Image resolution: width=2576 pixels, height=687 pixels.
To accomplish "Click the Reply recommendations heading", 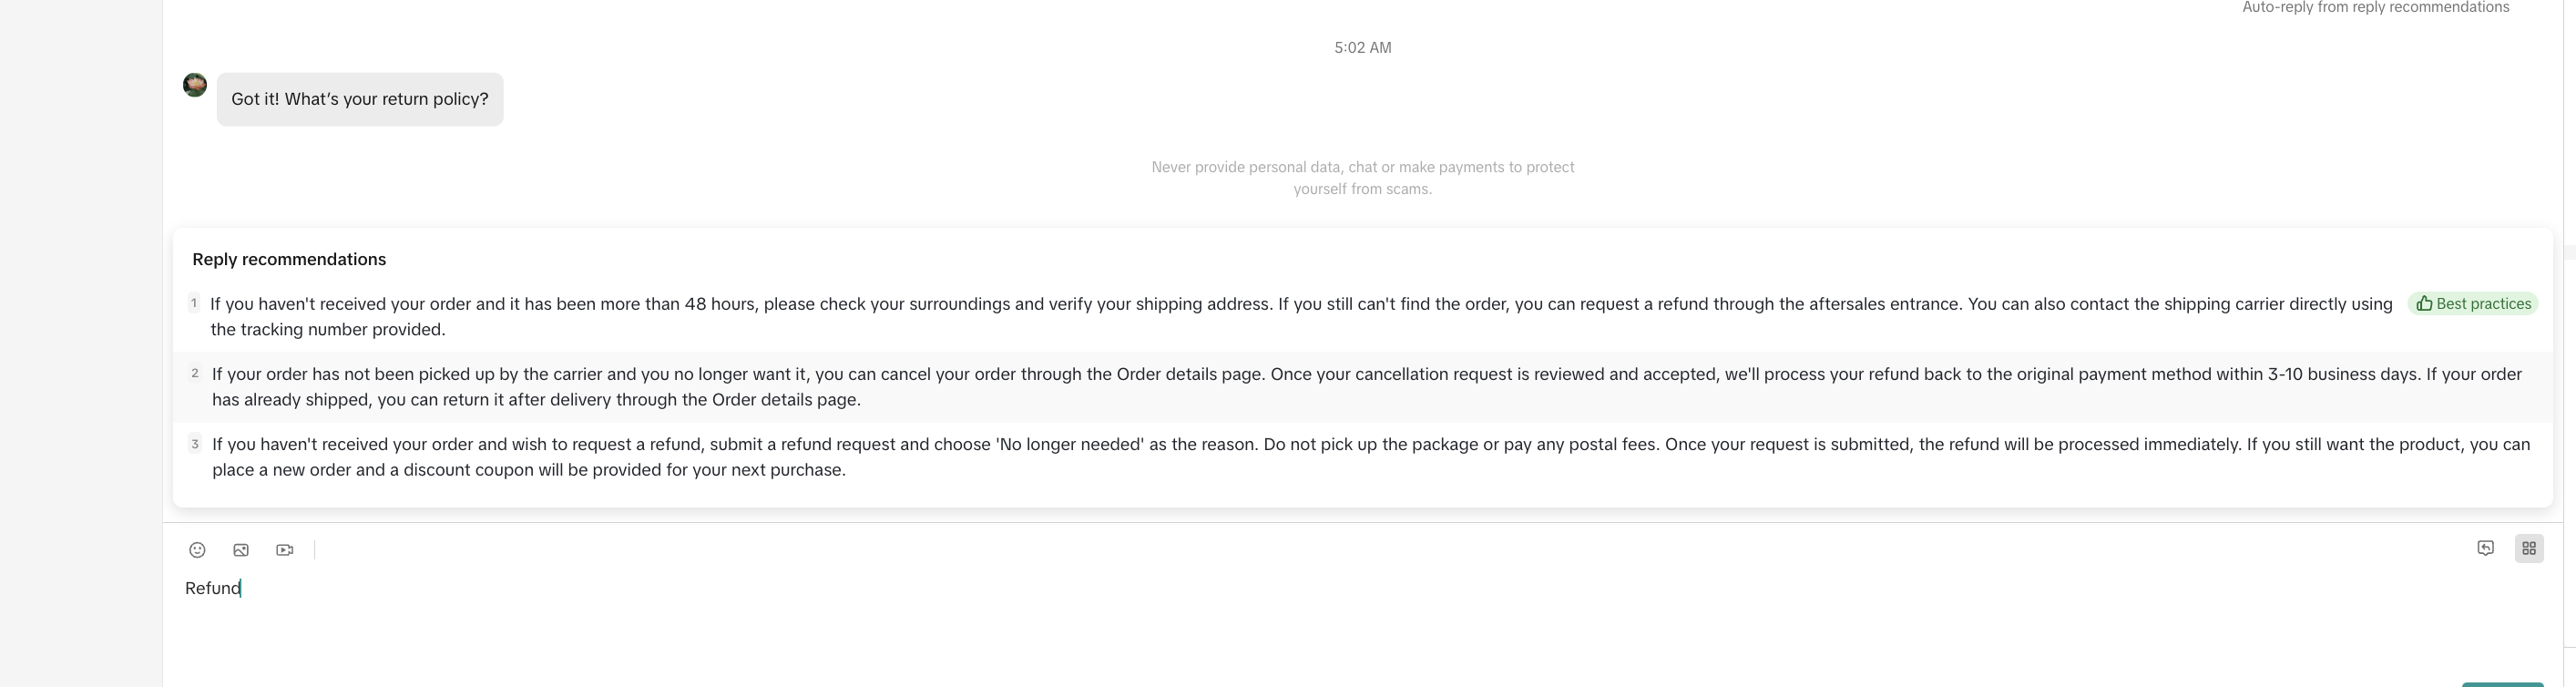I will pyautogui.click(x=289, y=259).
